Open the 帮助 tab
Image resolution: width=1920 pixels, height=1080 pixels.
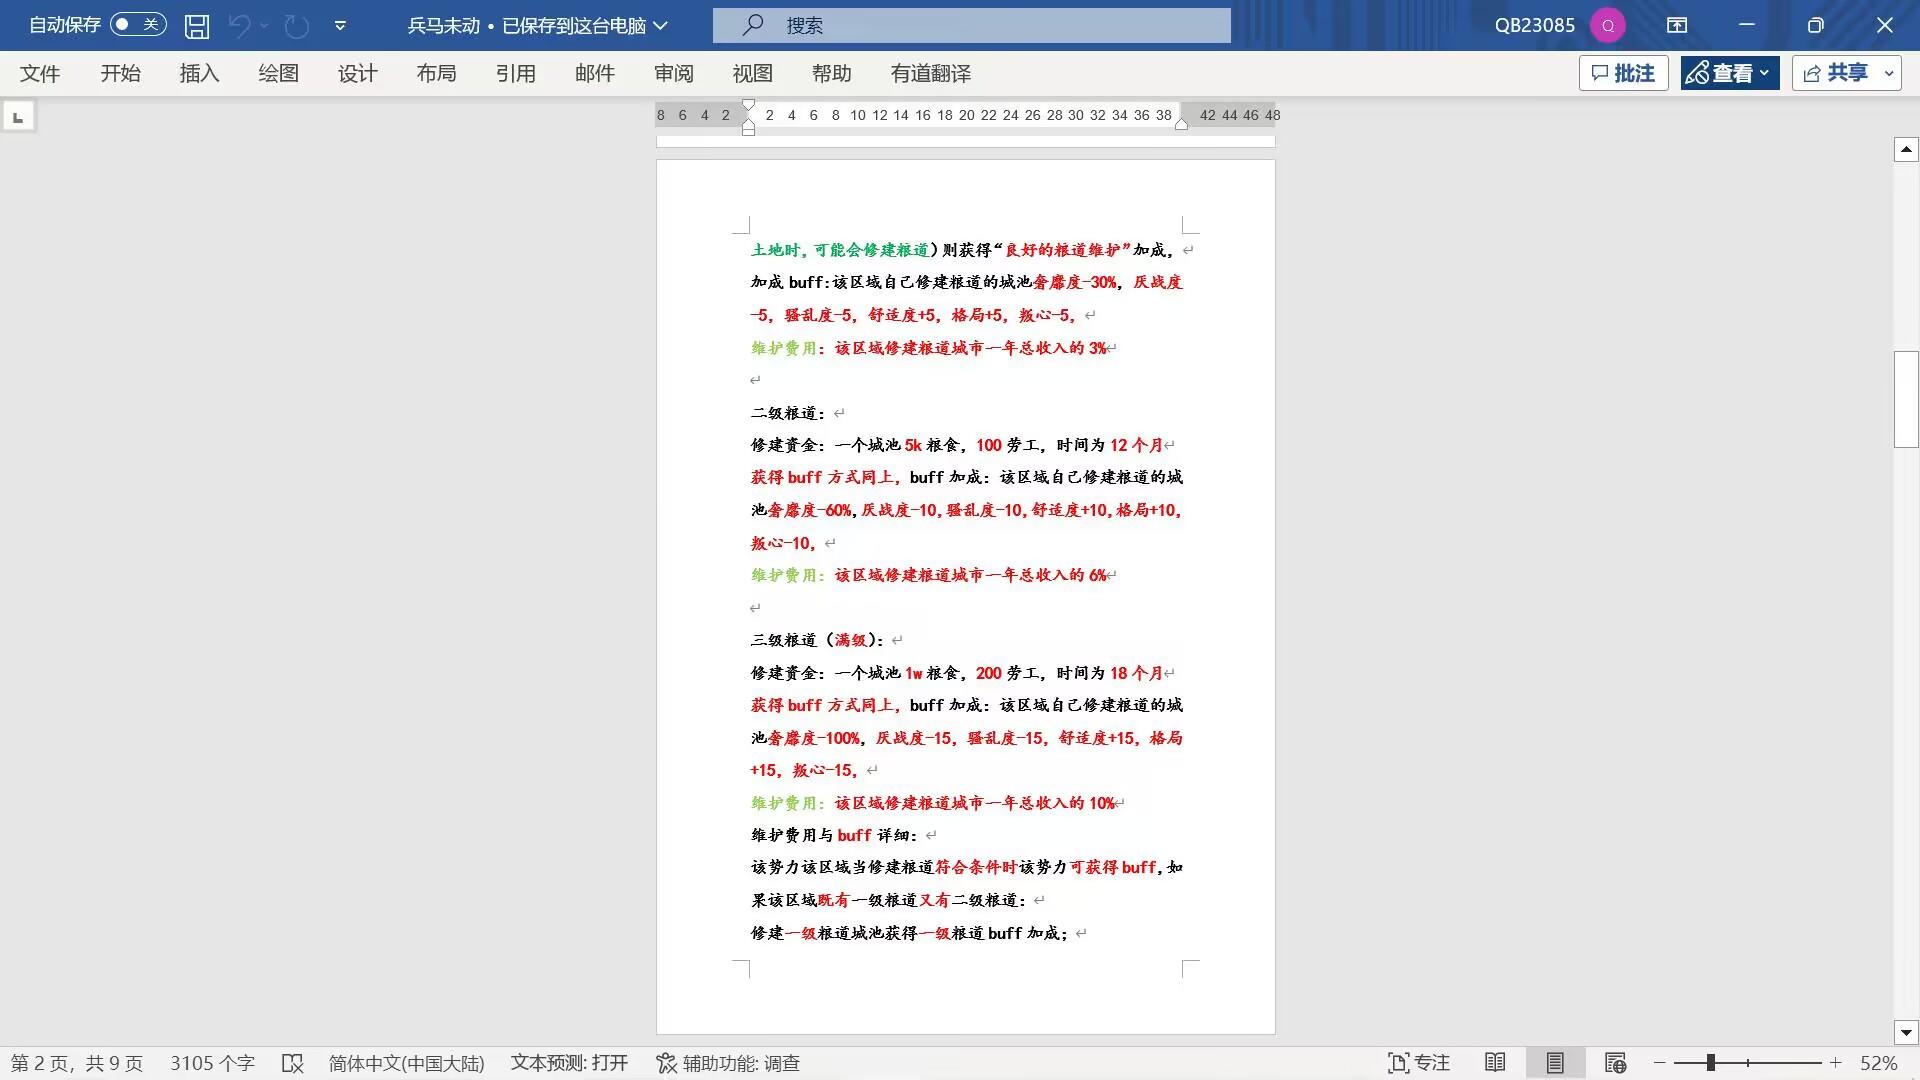pos(831,73)
